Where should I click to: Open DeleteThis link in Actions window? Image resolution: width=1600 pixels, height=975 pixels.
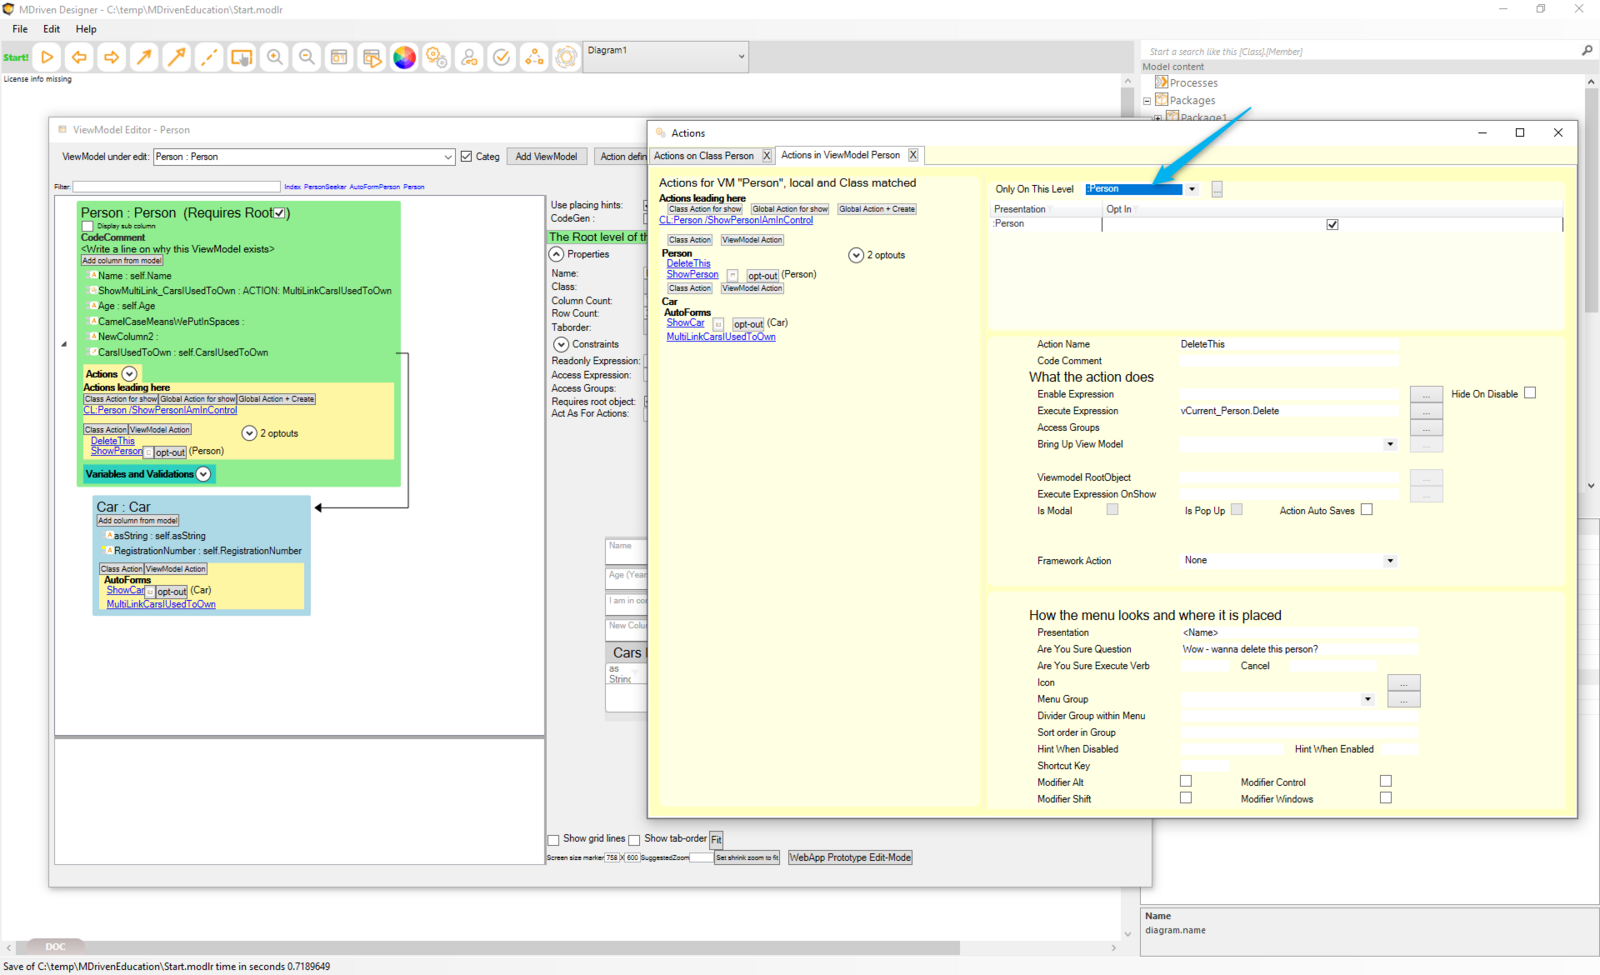click(x=689, y=264)
